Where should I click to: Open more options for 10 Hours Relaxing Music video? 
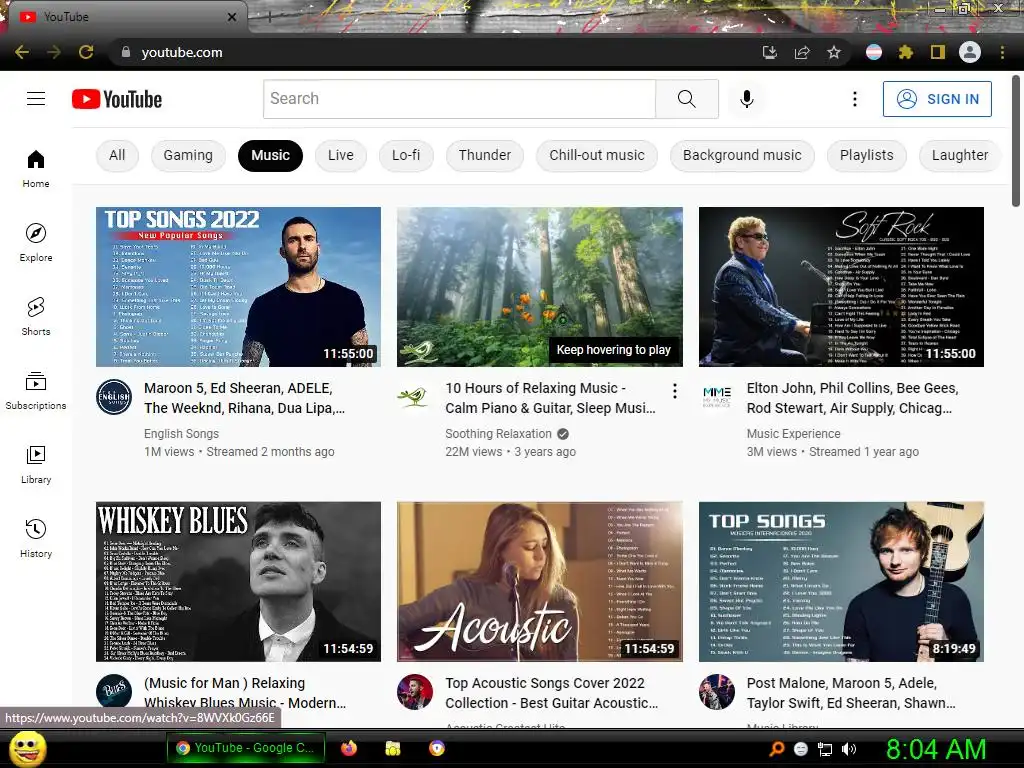675,391
